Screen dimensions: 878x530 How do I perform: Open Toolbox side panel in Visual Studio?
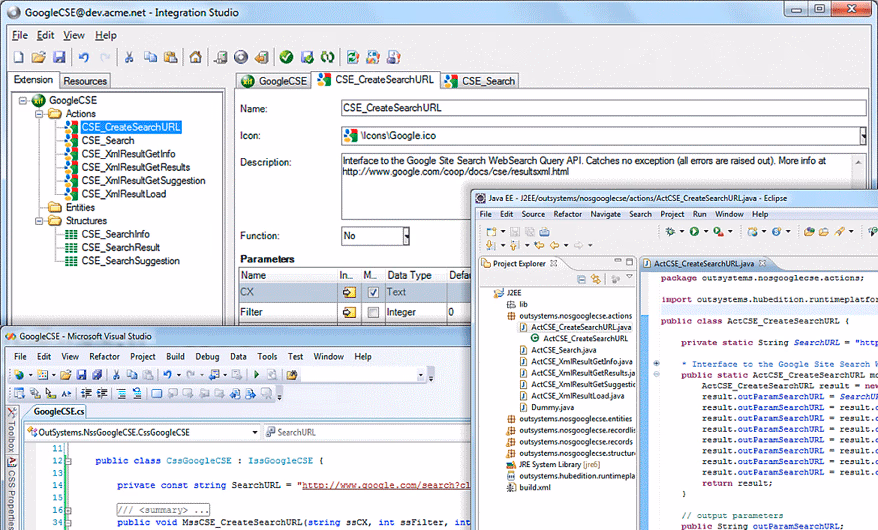click(11, 430)
